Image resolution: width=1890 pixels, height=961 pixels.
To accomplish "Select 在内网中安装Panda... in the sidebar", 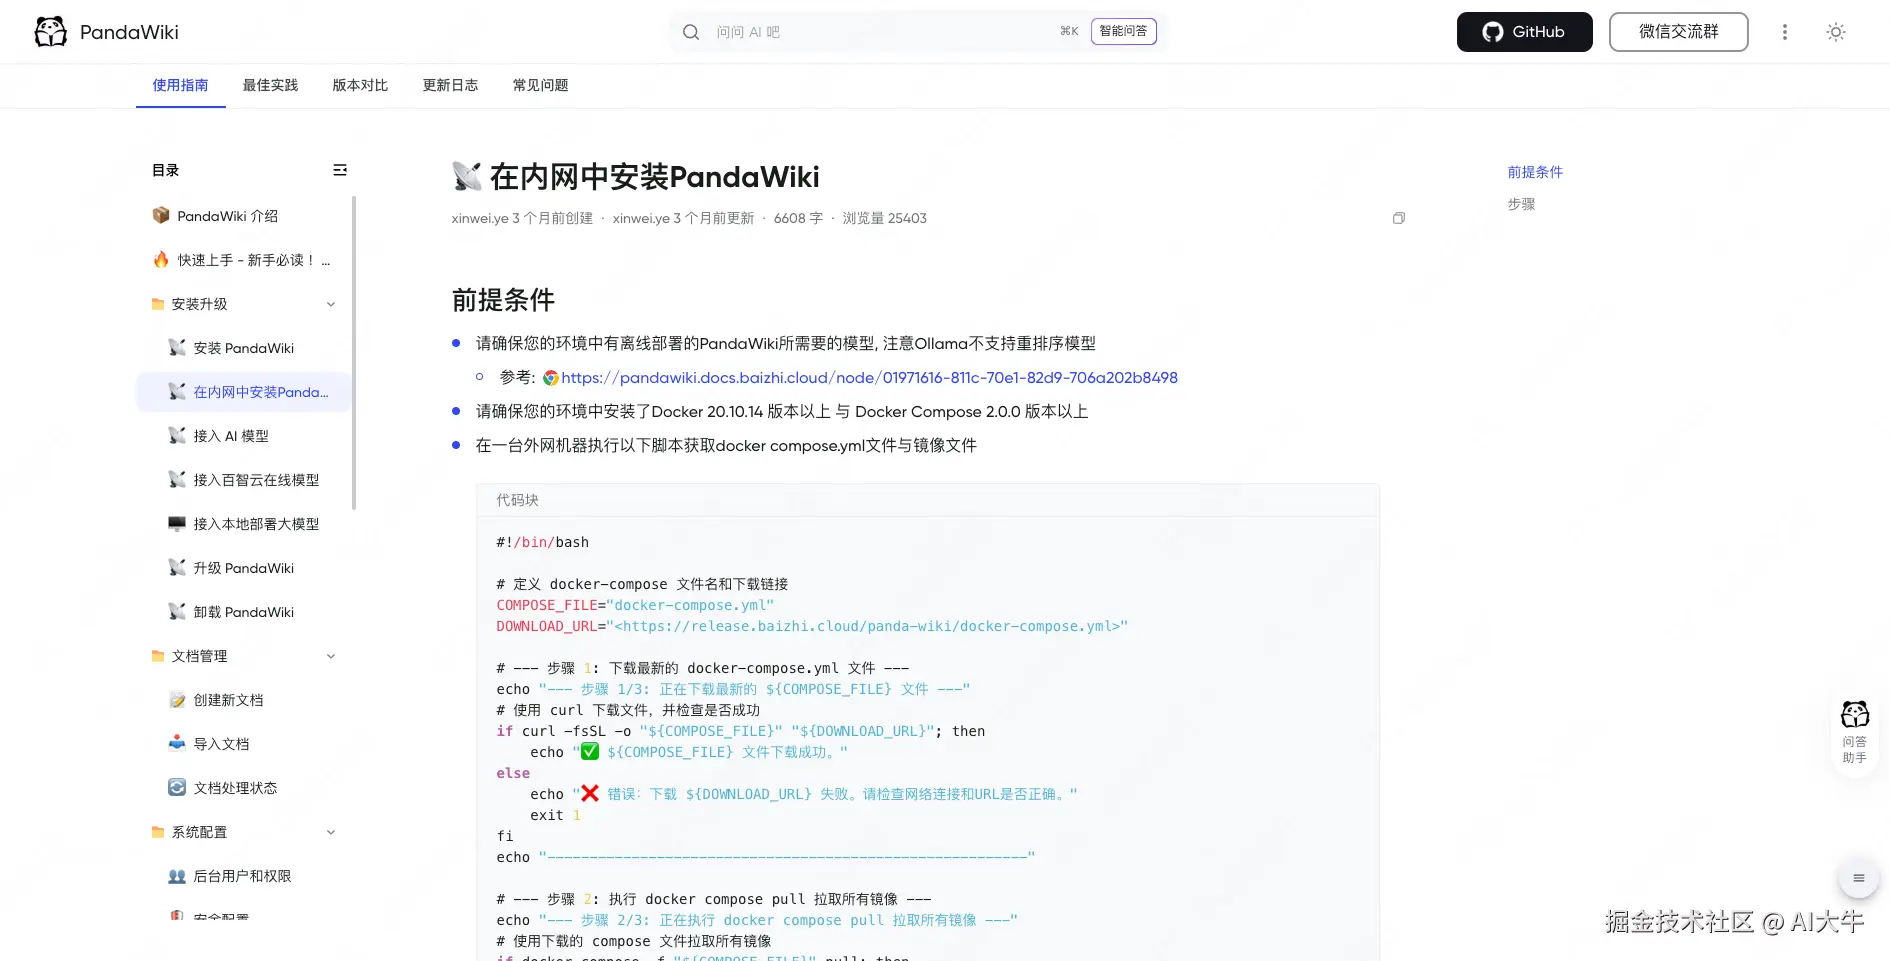I will coord(244,392).
